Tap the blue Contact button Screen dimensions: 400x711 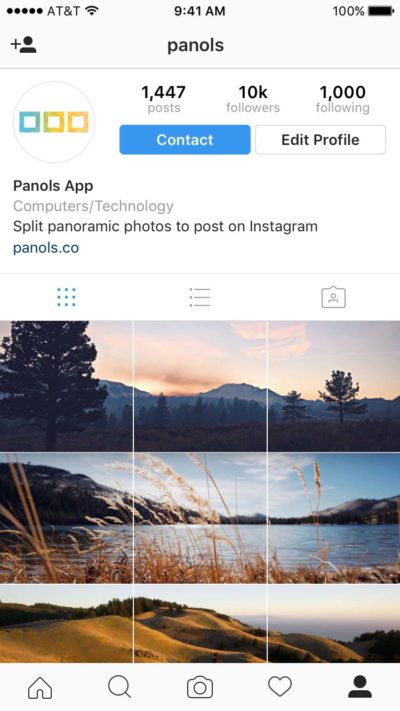click(185, 140)
